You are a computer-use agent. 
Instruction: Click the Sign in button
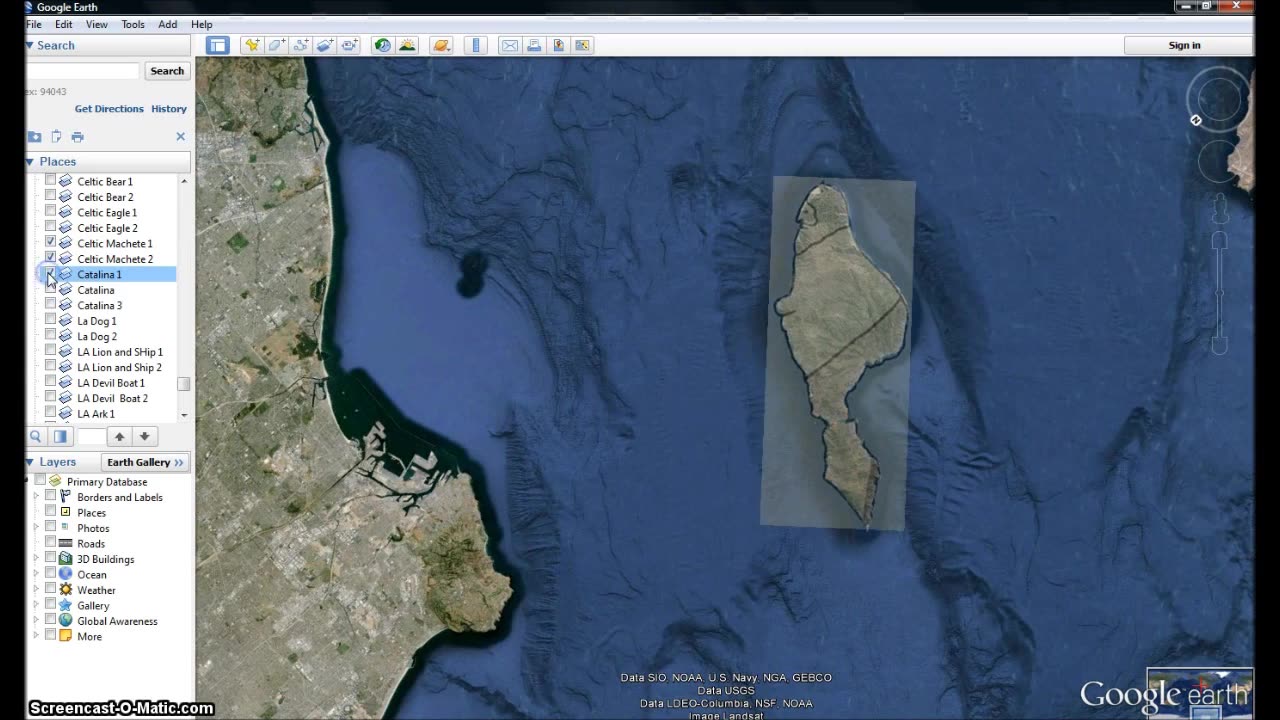click(1185, 45)
